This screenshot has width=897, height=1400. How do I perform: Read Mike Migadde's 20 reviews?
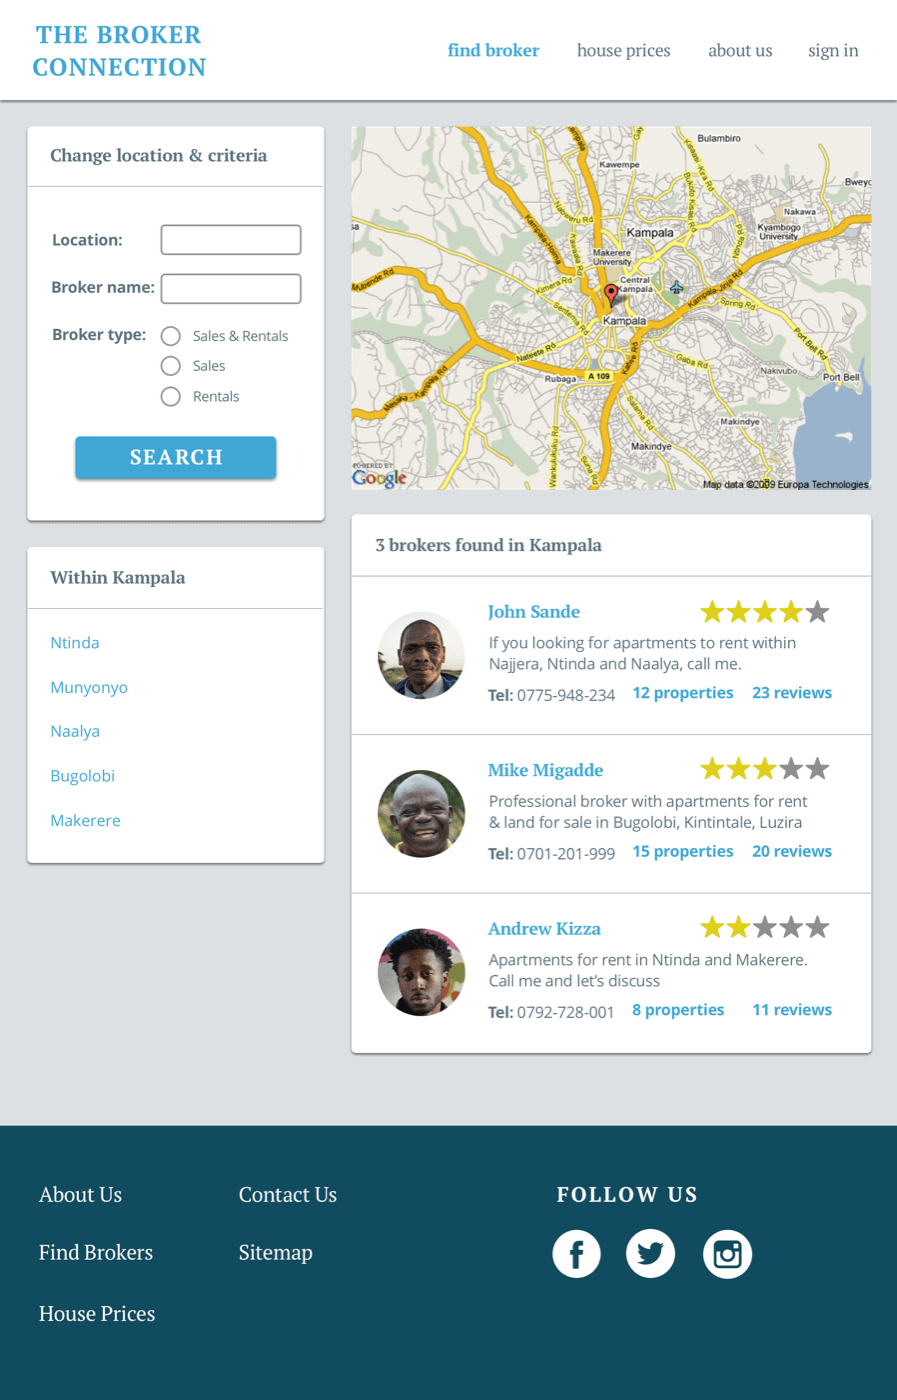[x=792, y=851]
